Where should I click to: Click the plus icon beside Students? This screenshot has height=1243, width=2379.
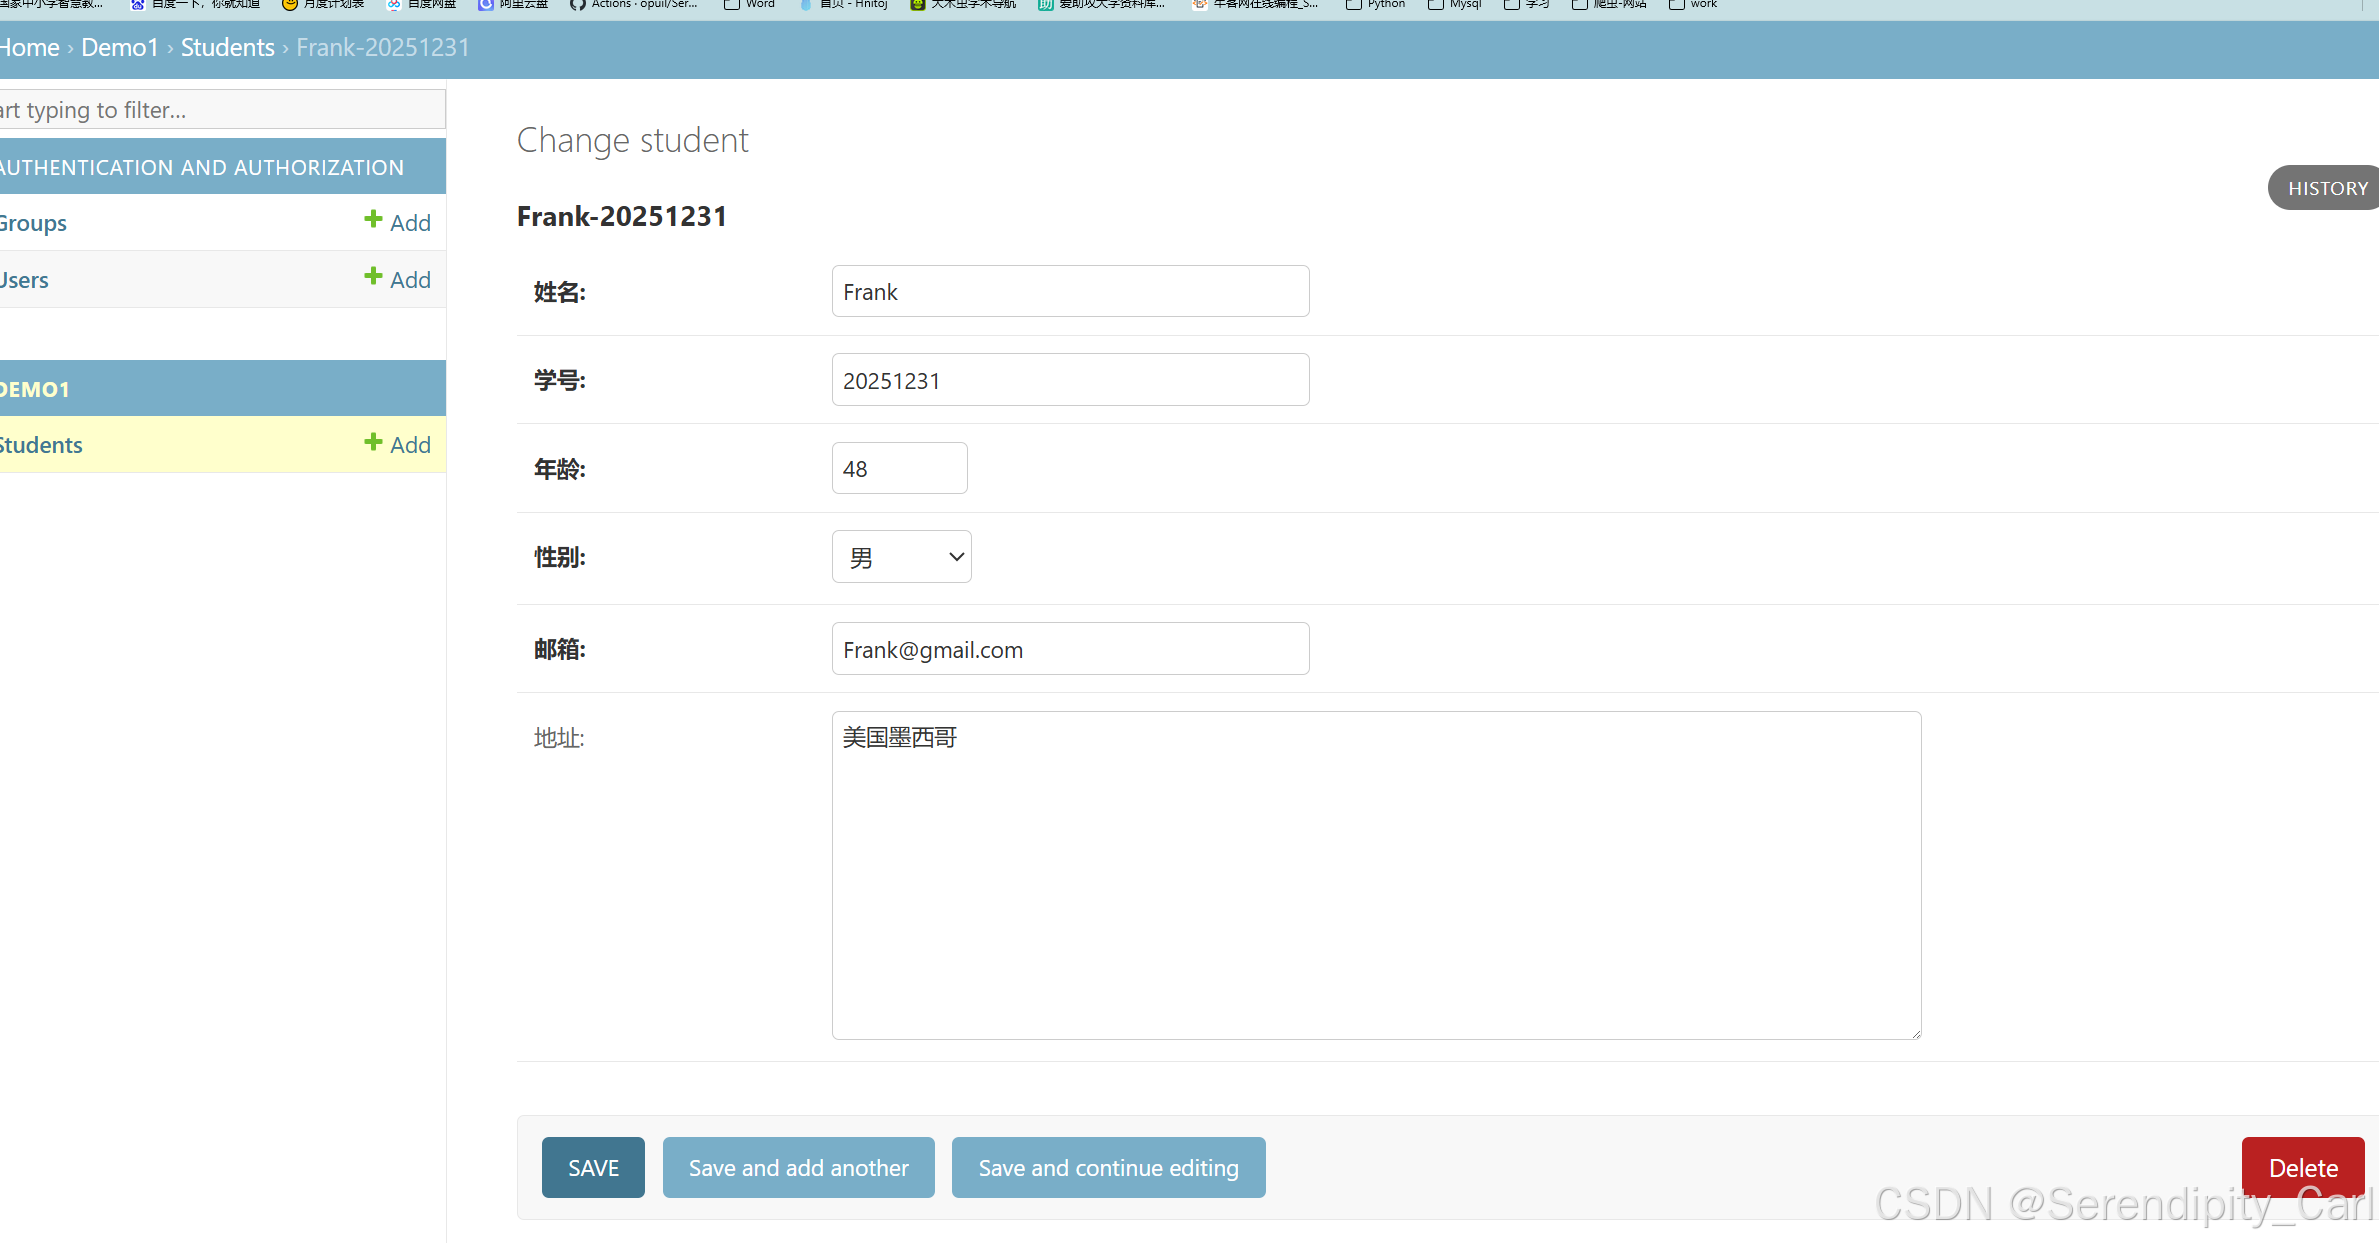pyautogui.click(x=373, y=442)
